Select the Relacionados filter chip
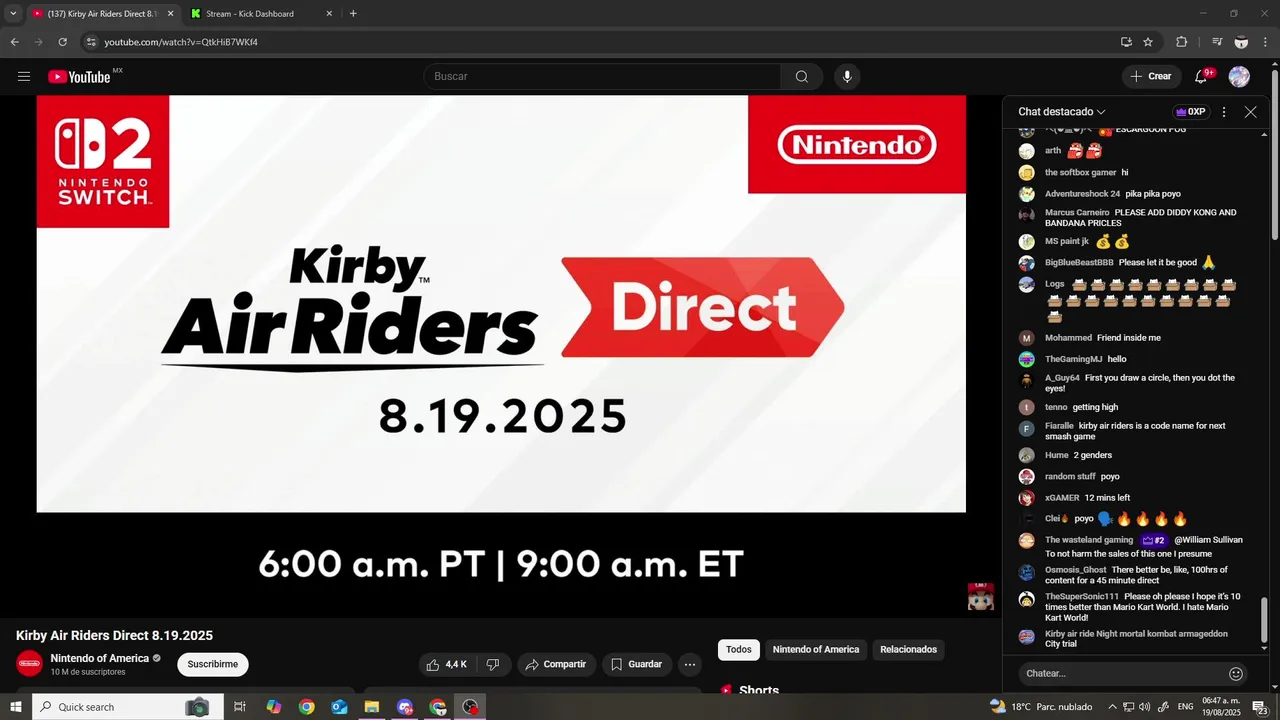The image size is (1280, 720). (x=908, y=650)
